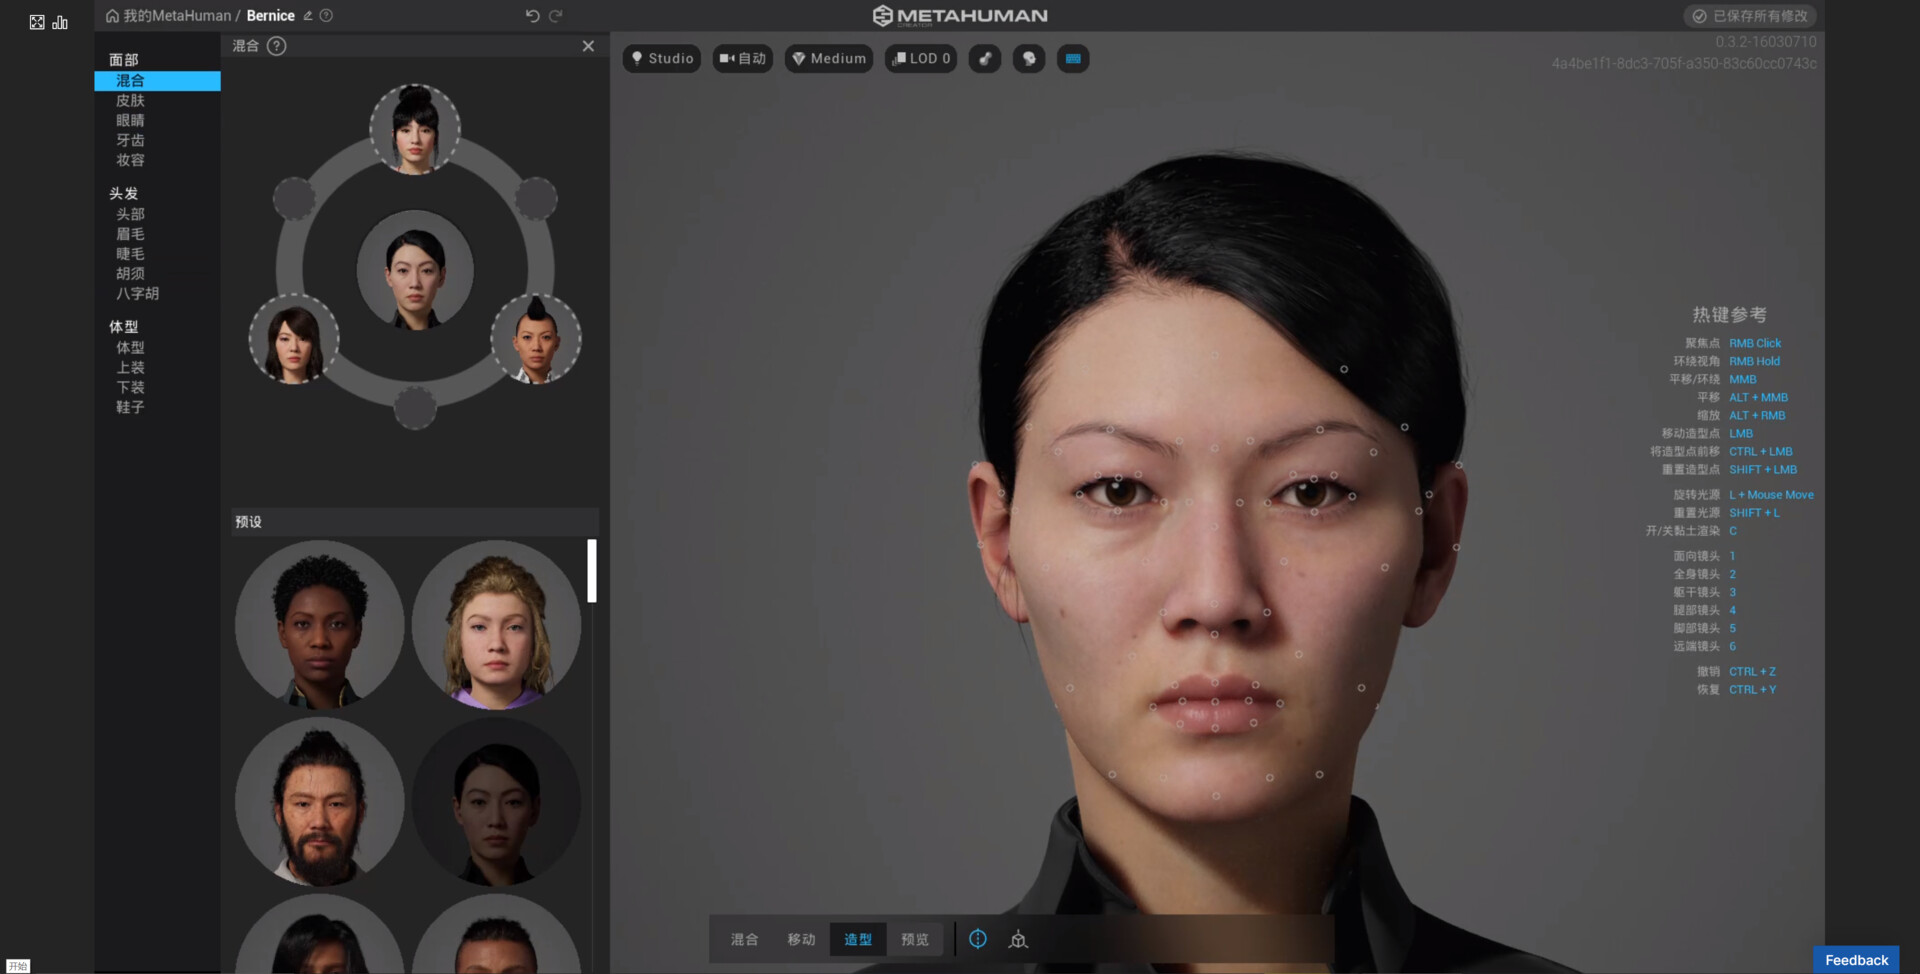Image resolution: width=1920 pixels, height=974 pixels.
Task: Switch rendering quality from Medium
Action: [828, 58]
